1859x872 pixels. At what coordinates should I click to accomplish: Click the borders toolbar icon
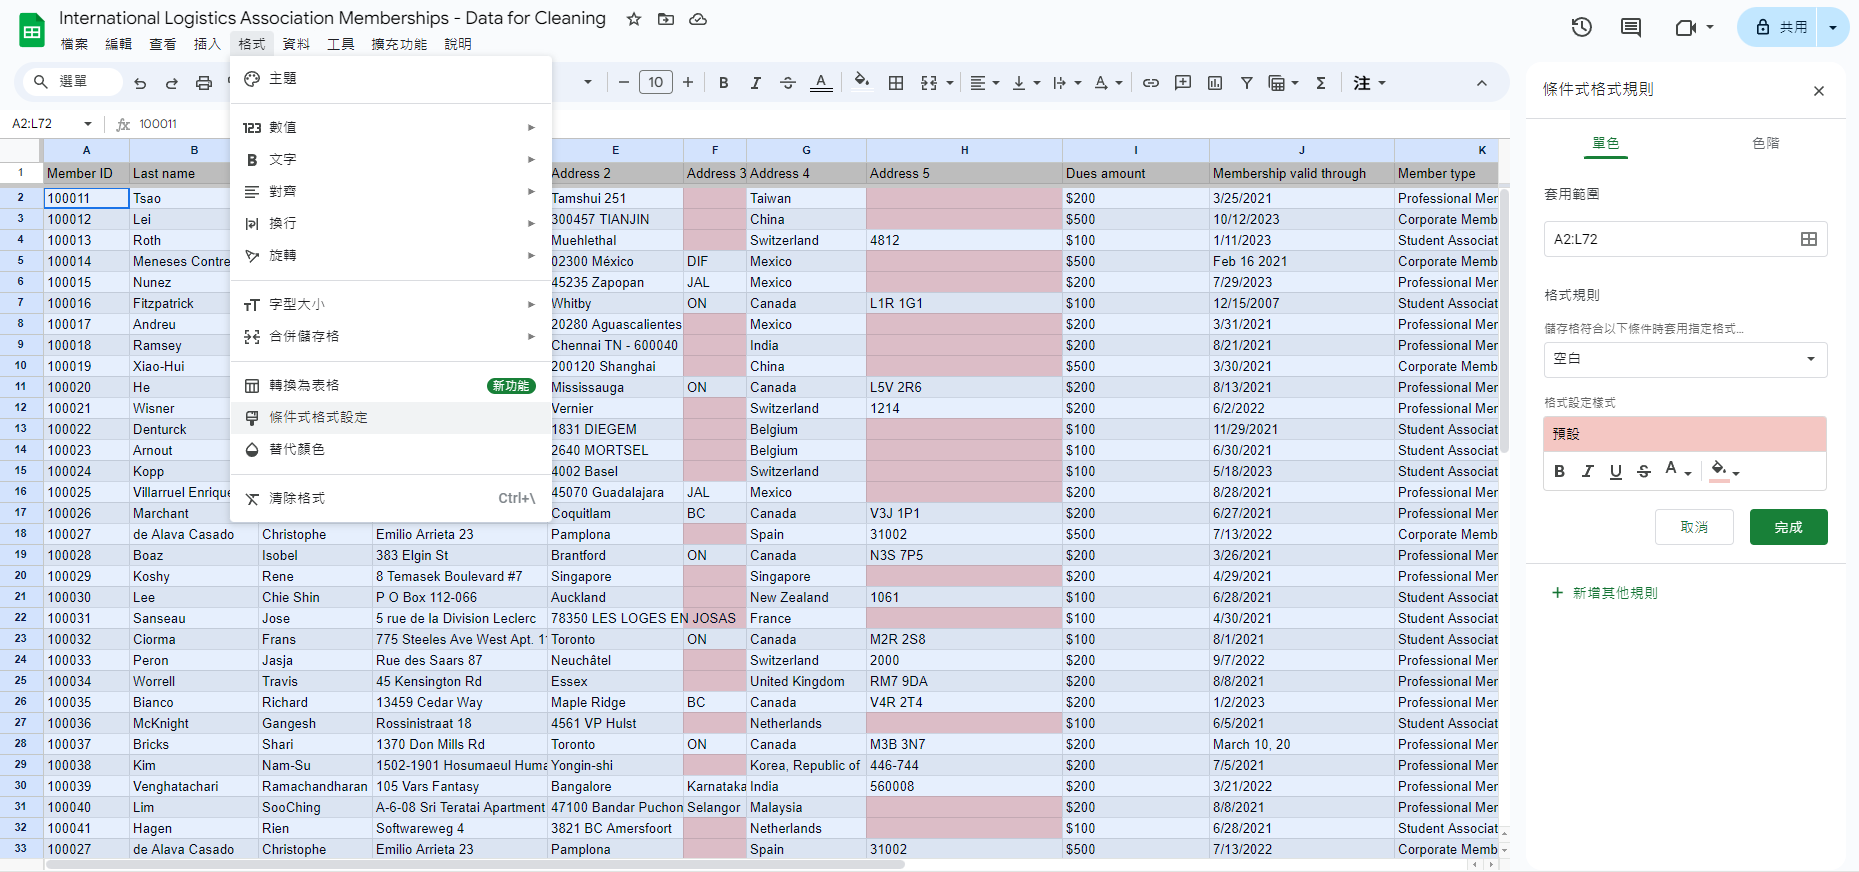[896, 83]
